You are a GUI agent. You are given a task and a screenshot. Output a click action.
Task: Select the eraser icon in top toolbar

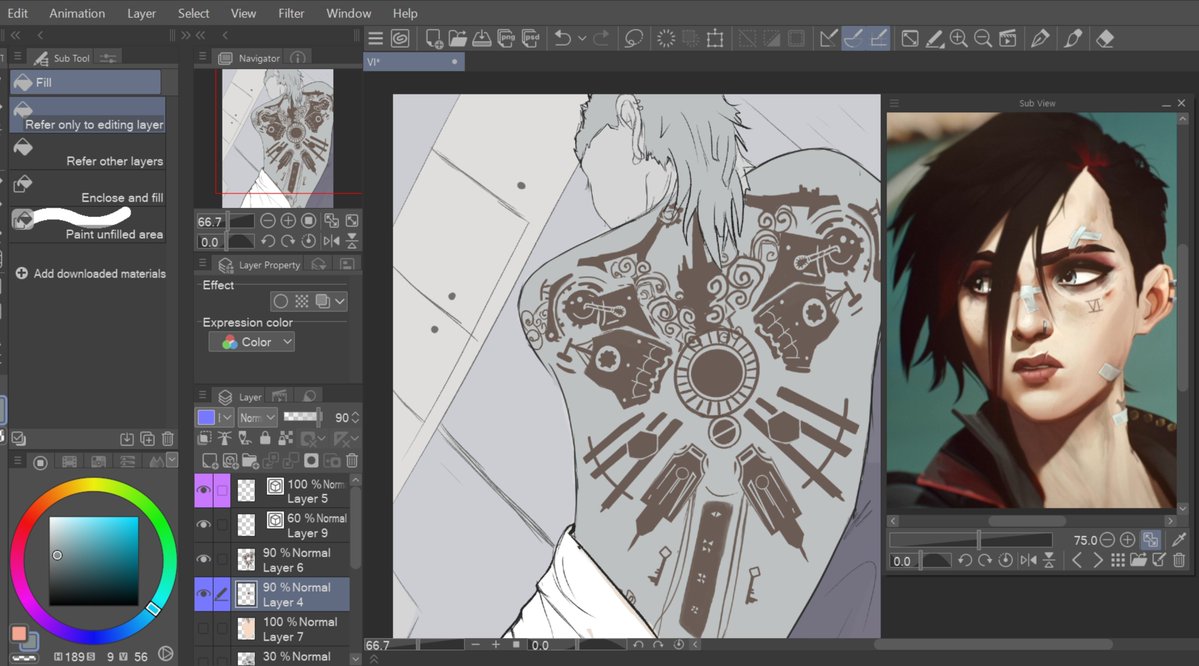click(1105, 38)
